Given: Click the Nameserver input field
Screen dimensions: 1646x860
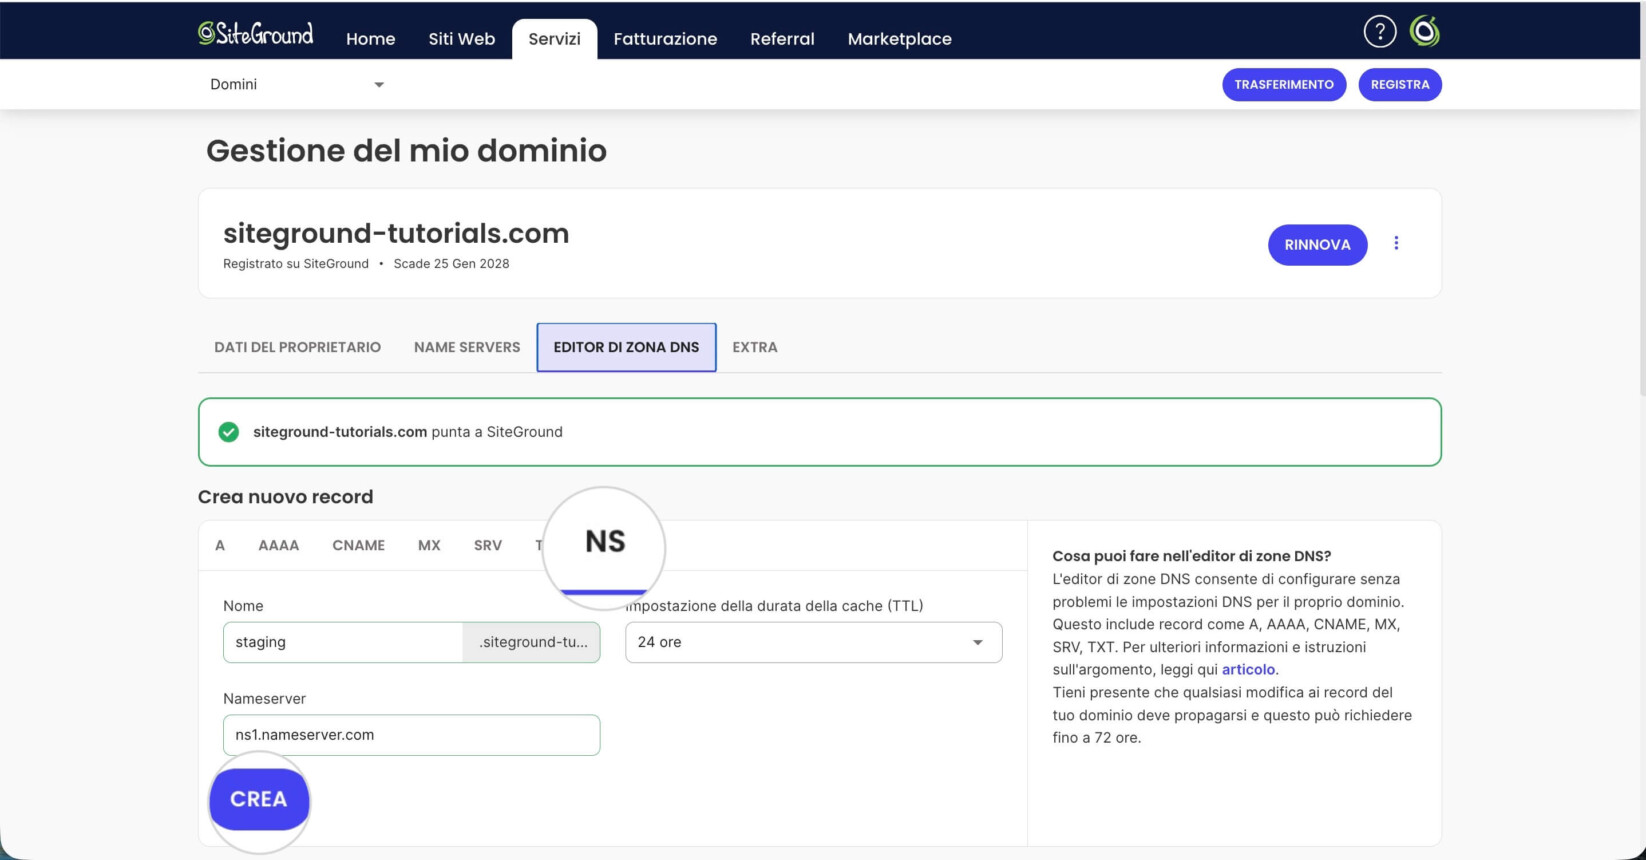Looking at the screenshot, I should 411,735.
